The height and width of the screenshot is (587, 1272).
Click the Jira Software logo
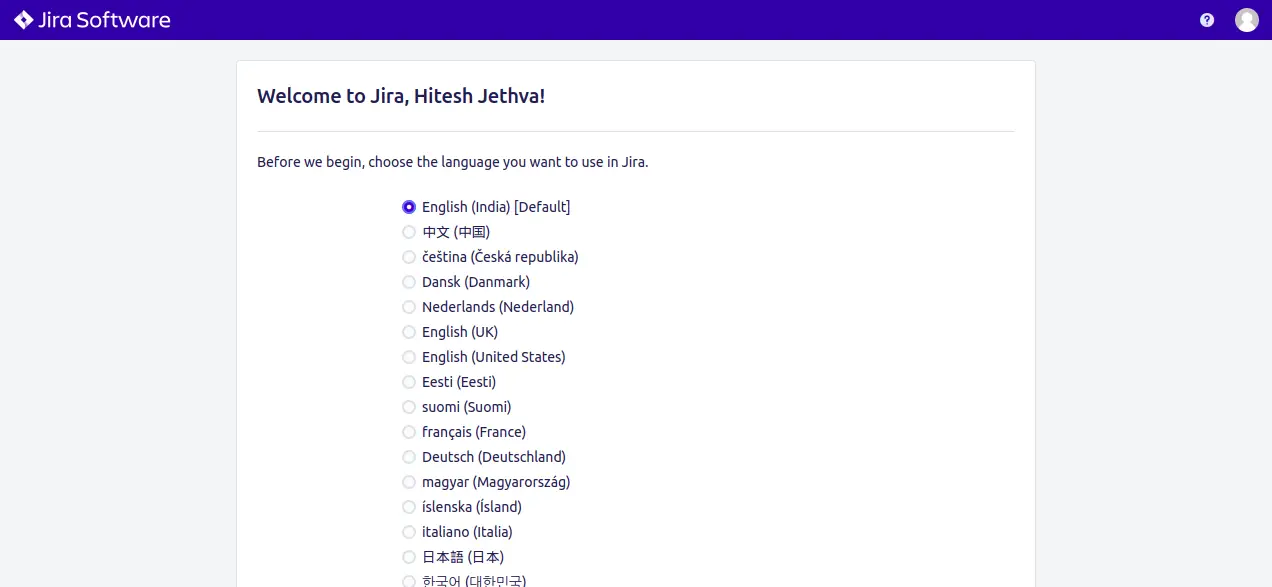pos(92,20)
